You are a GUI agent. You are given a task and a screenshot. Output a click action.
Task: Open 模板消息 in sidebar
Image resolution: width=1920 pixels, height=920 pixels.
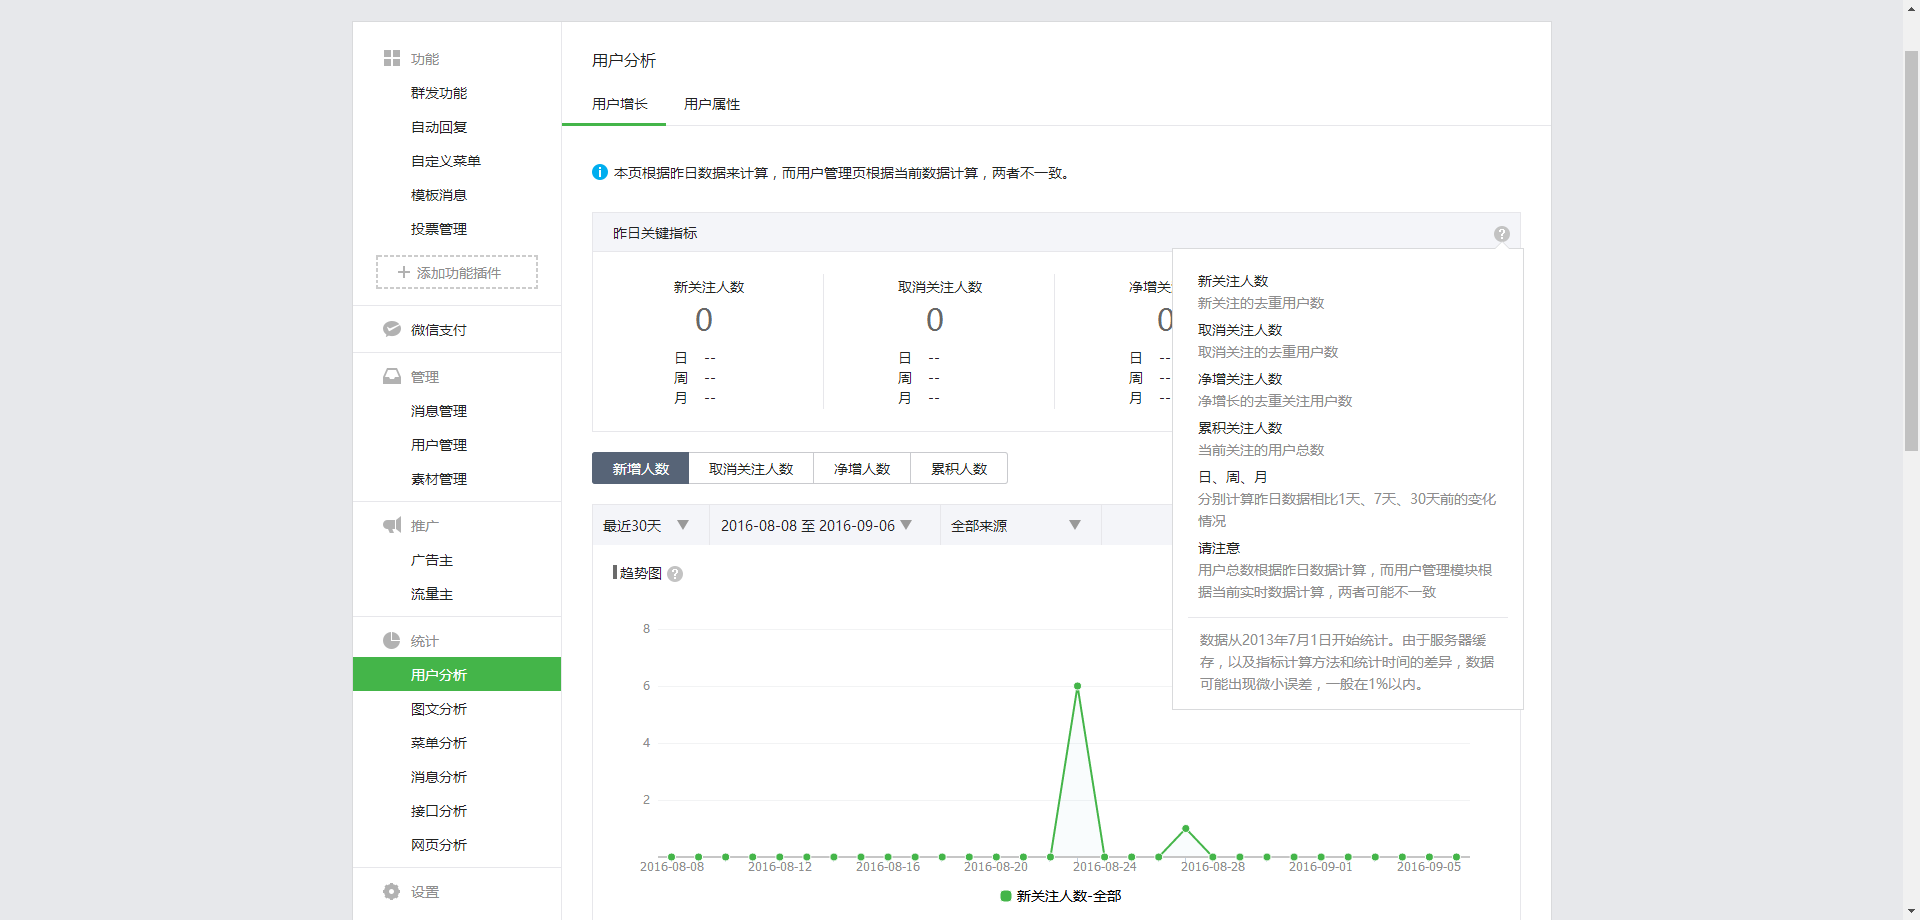pos(439,195)
